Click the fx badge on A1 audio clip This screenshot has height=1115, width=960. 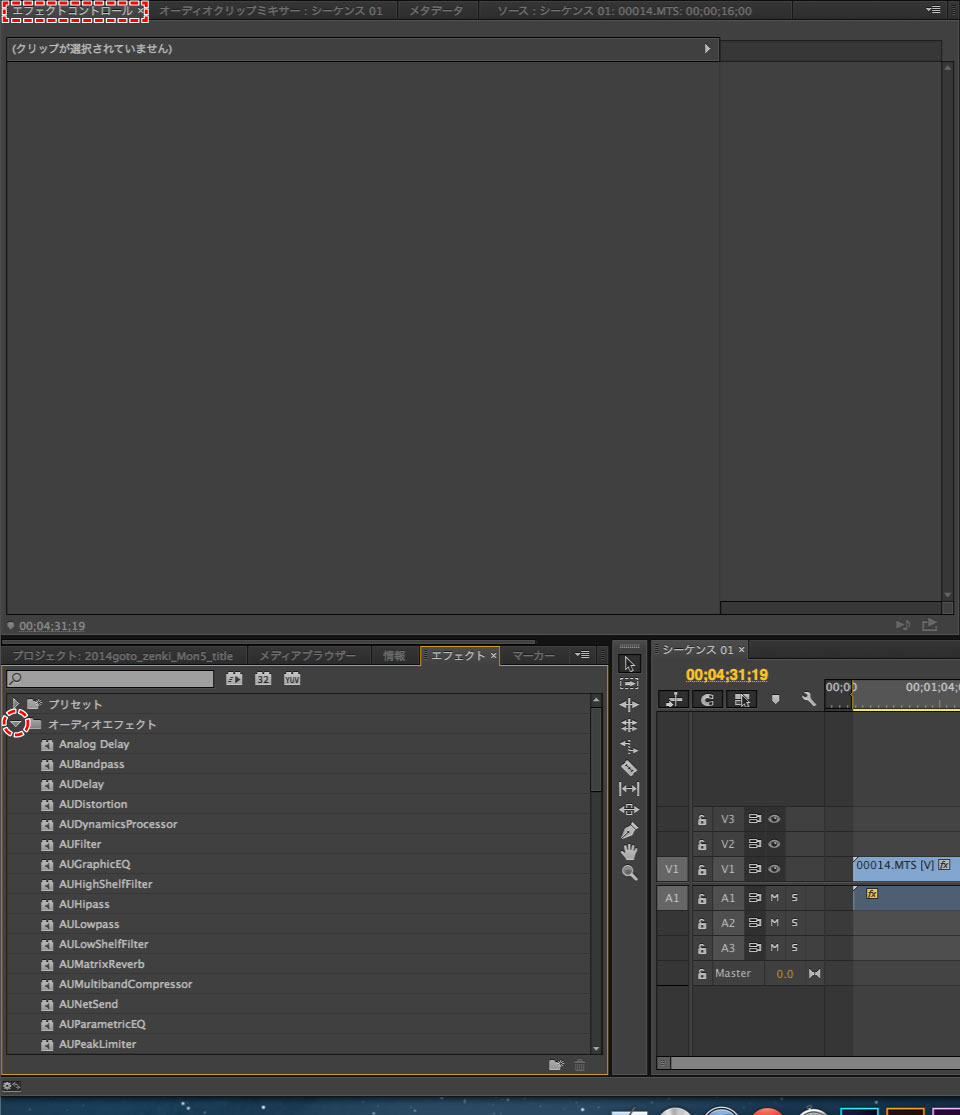pos(872,894)
